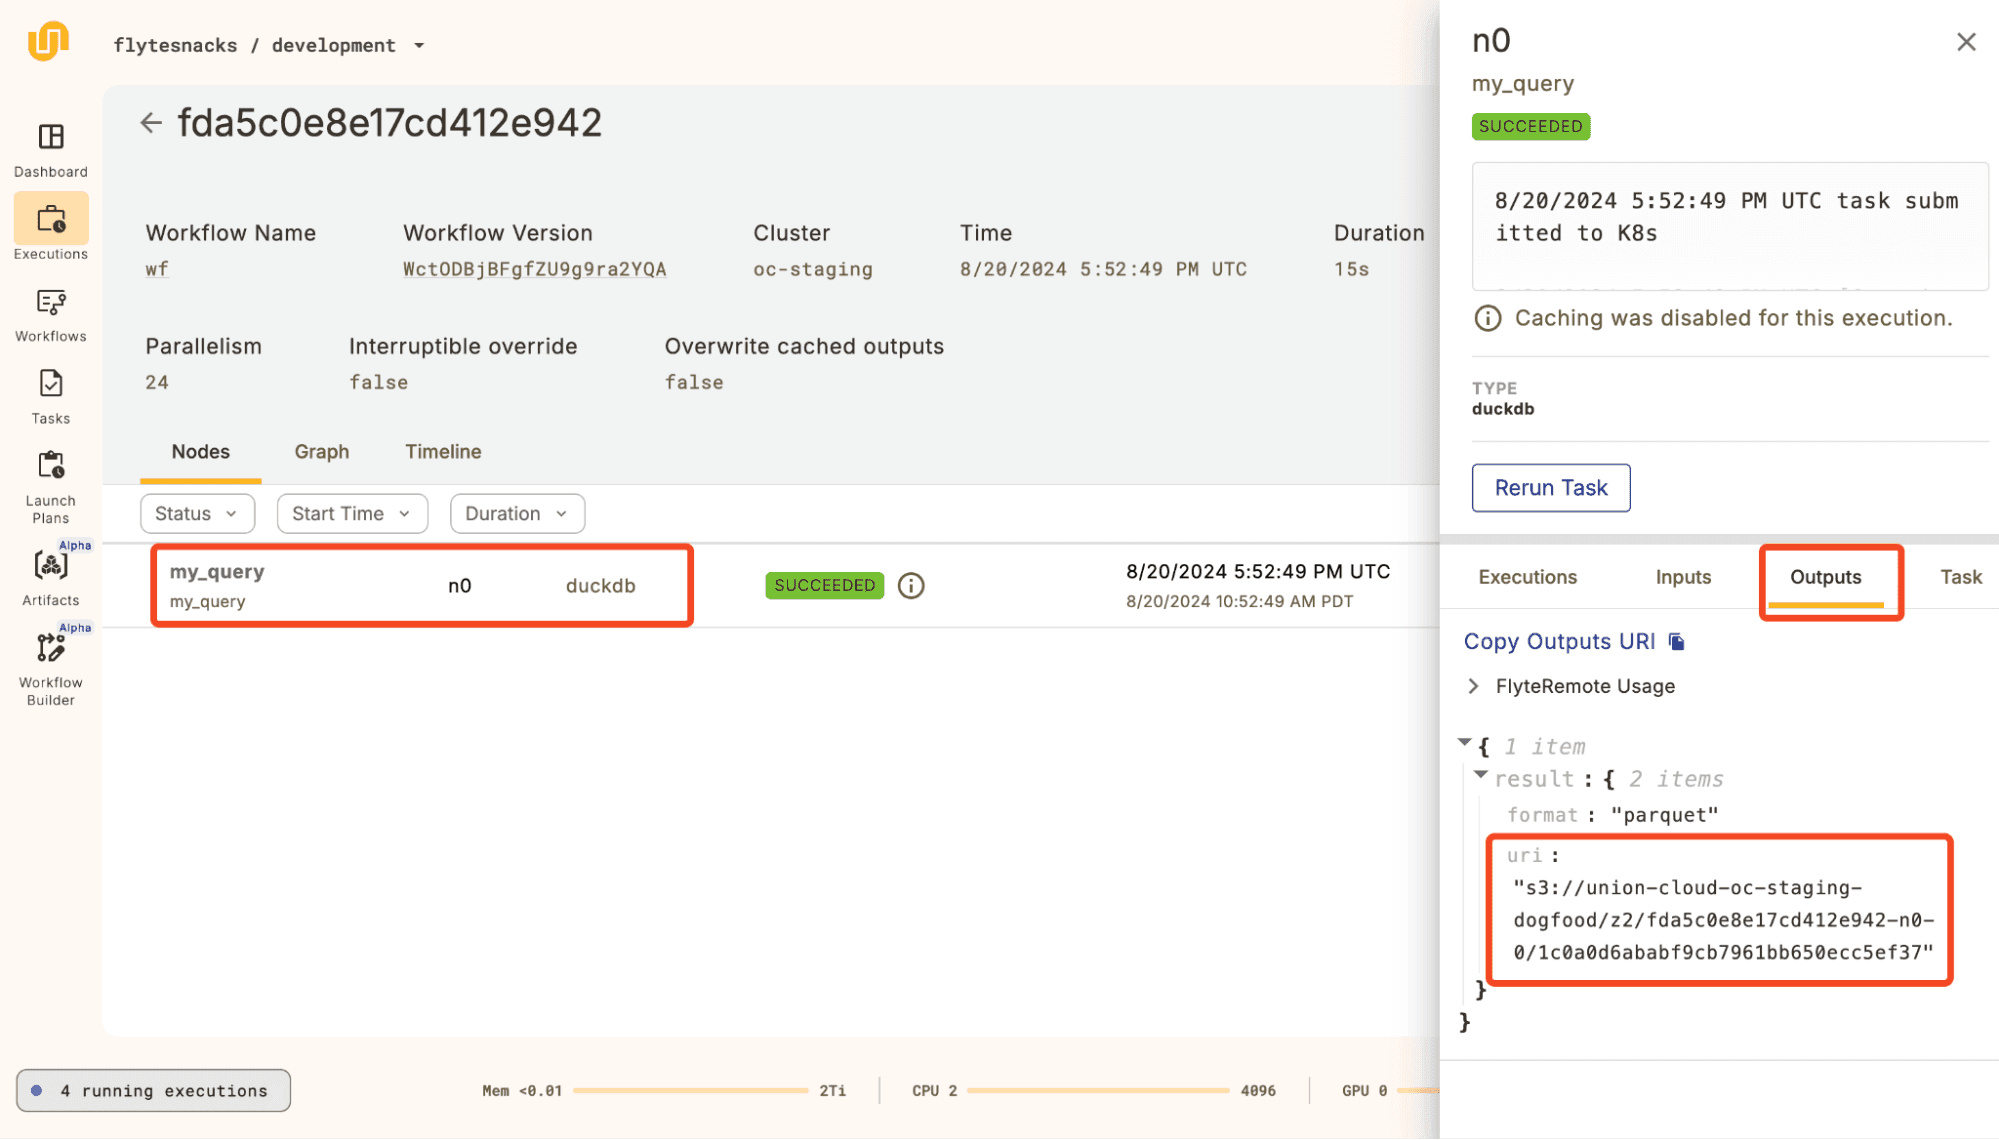
Task: Open the Artifacts alpha sidebar icon
Action: [51, 567]
